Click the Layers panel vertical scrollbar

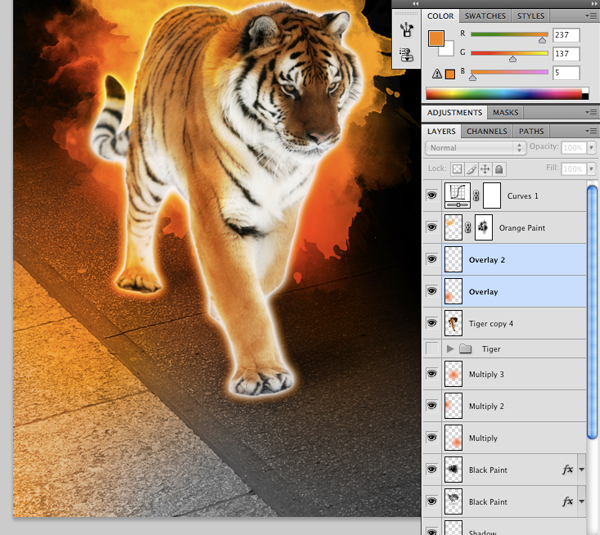592,312
